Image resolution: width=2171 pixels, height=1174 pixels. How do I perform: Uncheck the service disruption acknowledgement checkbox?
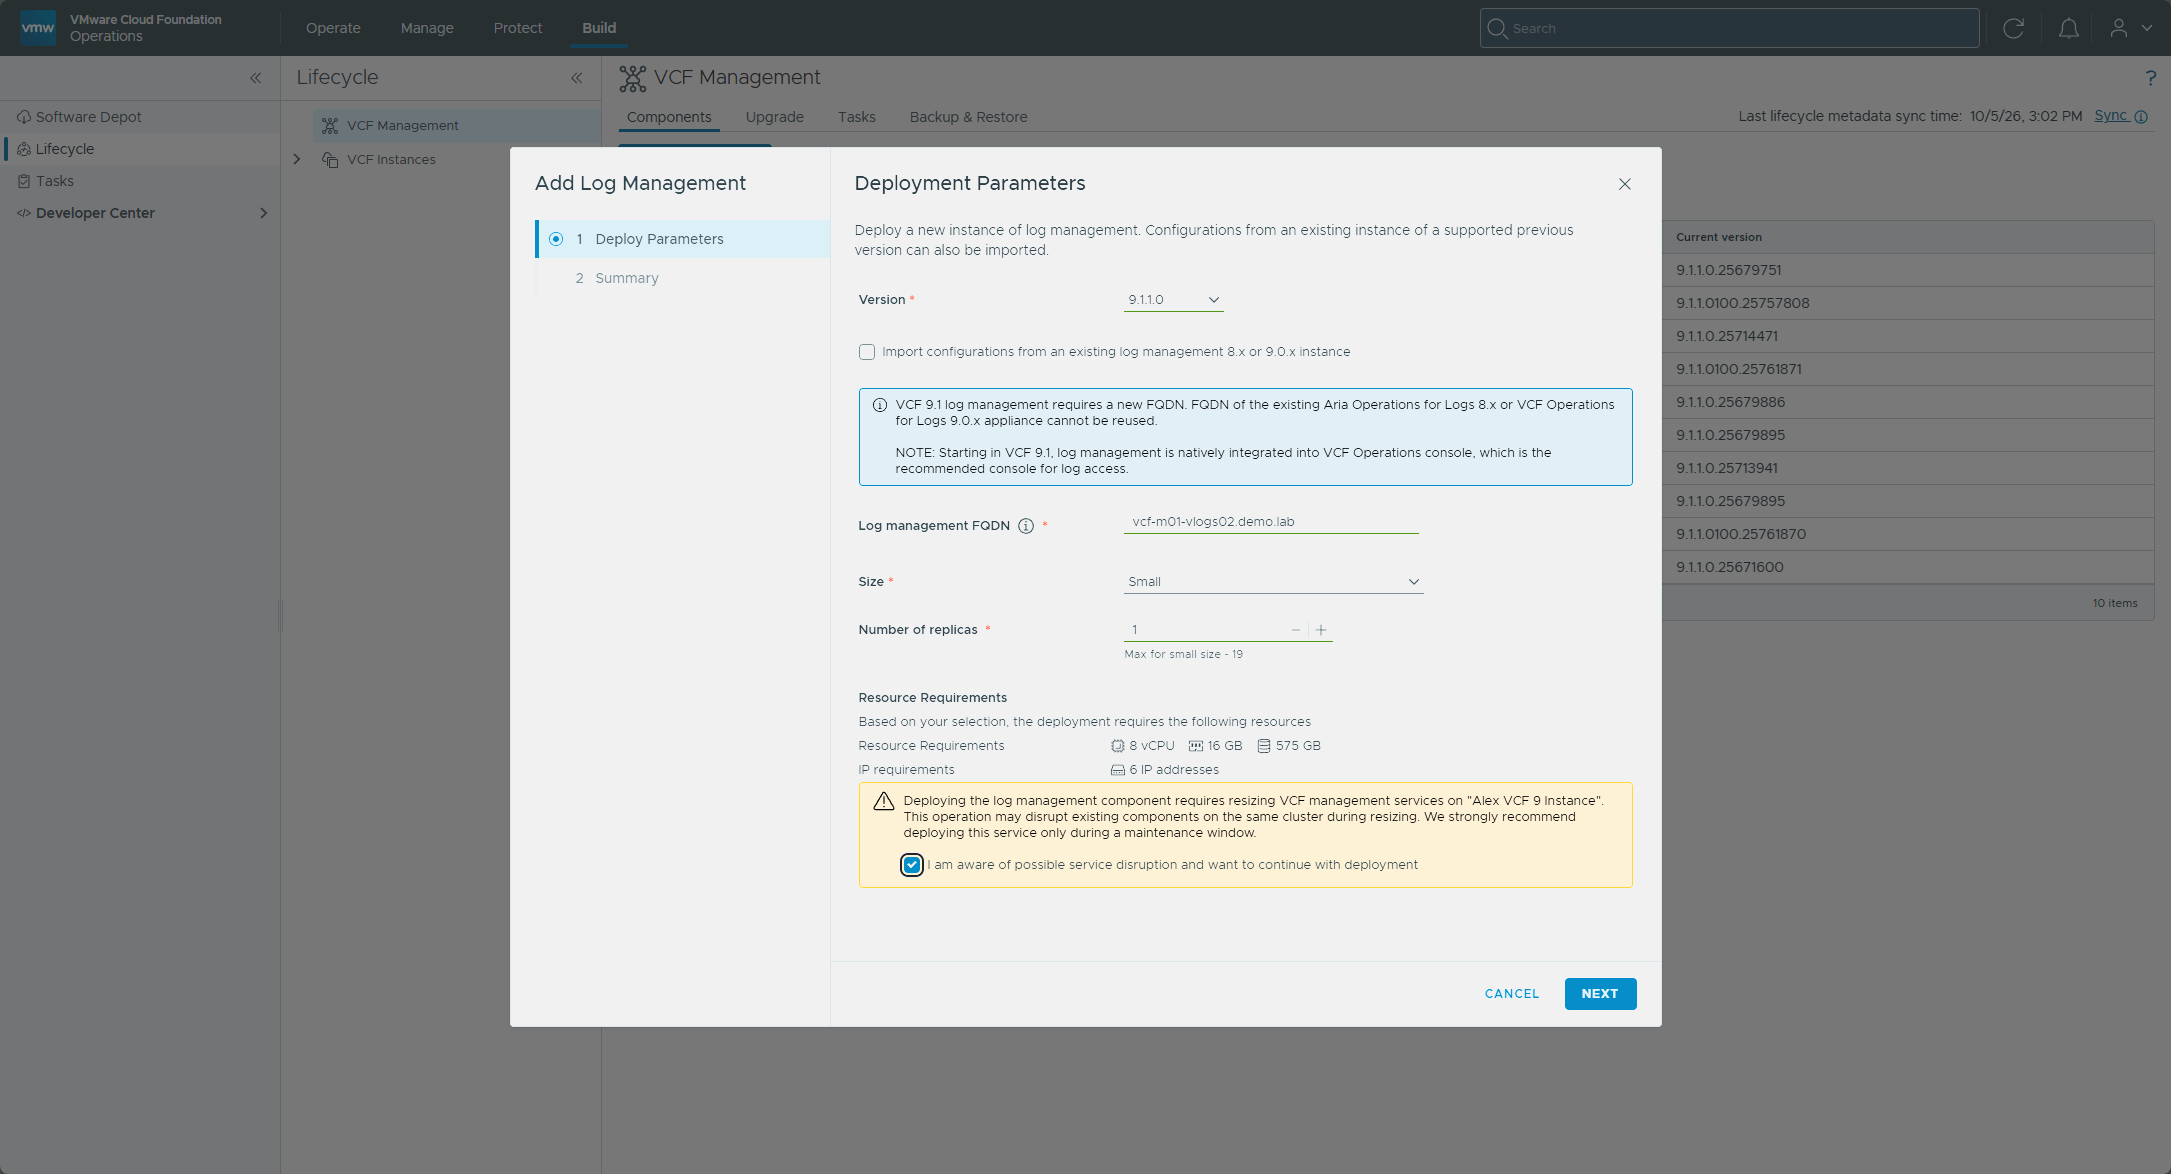(x=911, y=865)
